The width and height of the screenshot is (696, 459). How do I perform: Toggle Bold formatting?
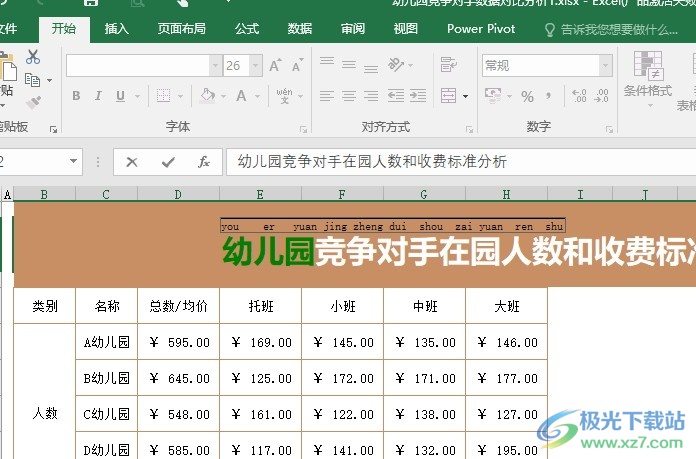point(76,95)
